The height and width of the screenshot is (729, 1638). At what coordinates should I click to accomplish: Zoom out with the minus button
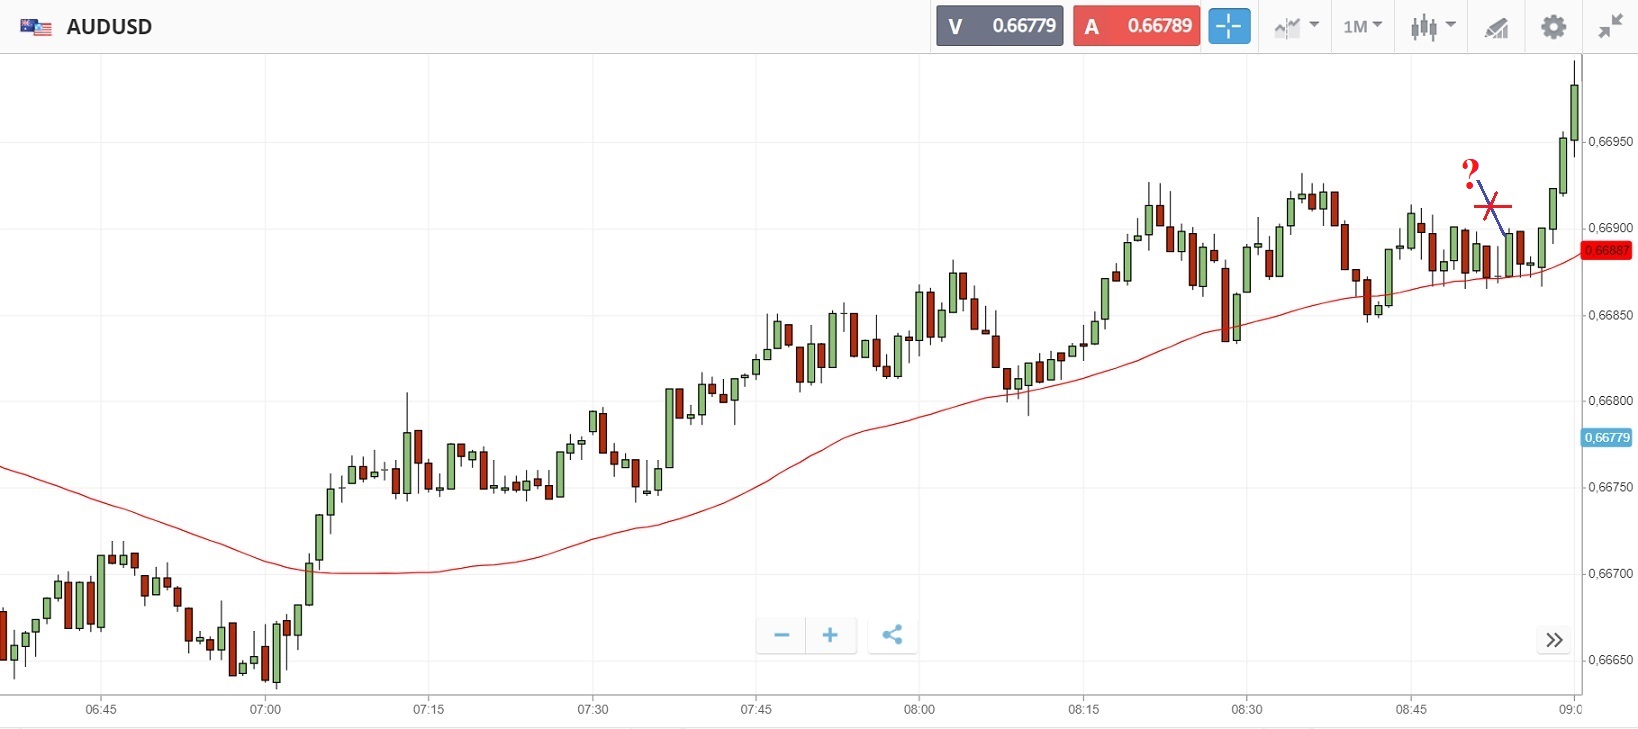tap(781, 635)
